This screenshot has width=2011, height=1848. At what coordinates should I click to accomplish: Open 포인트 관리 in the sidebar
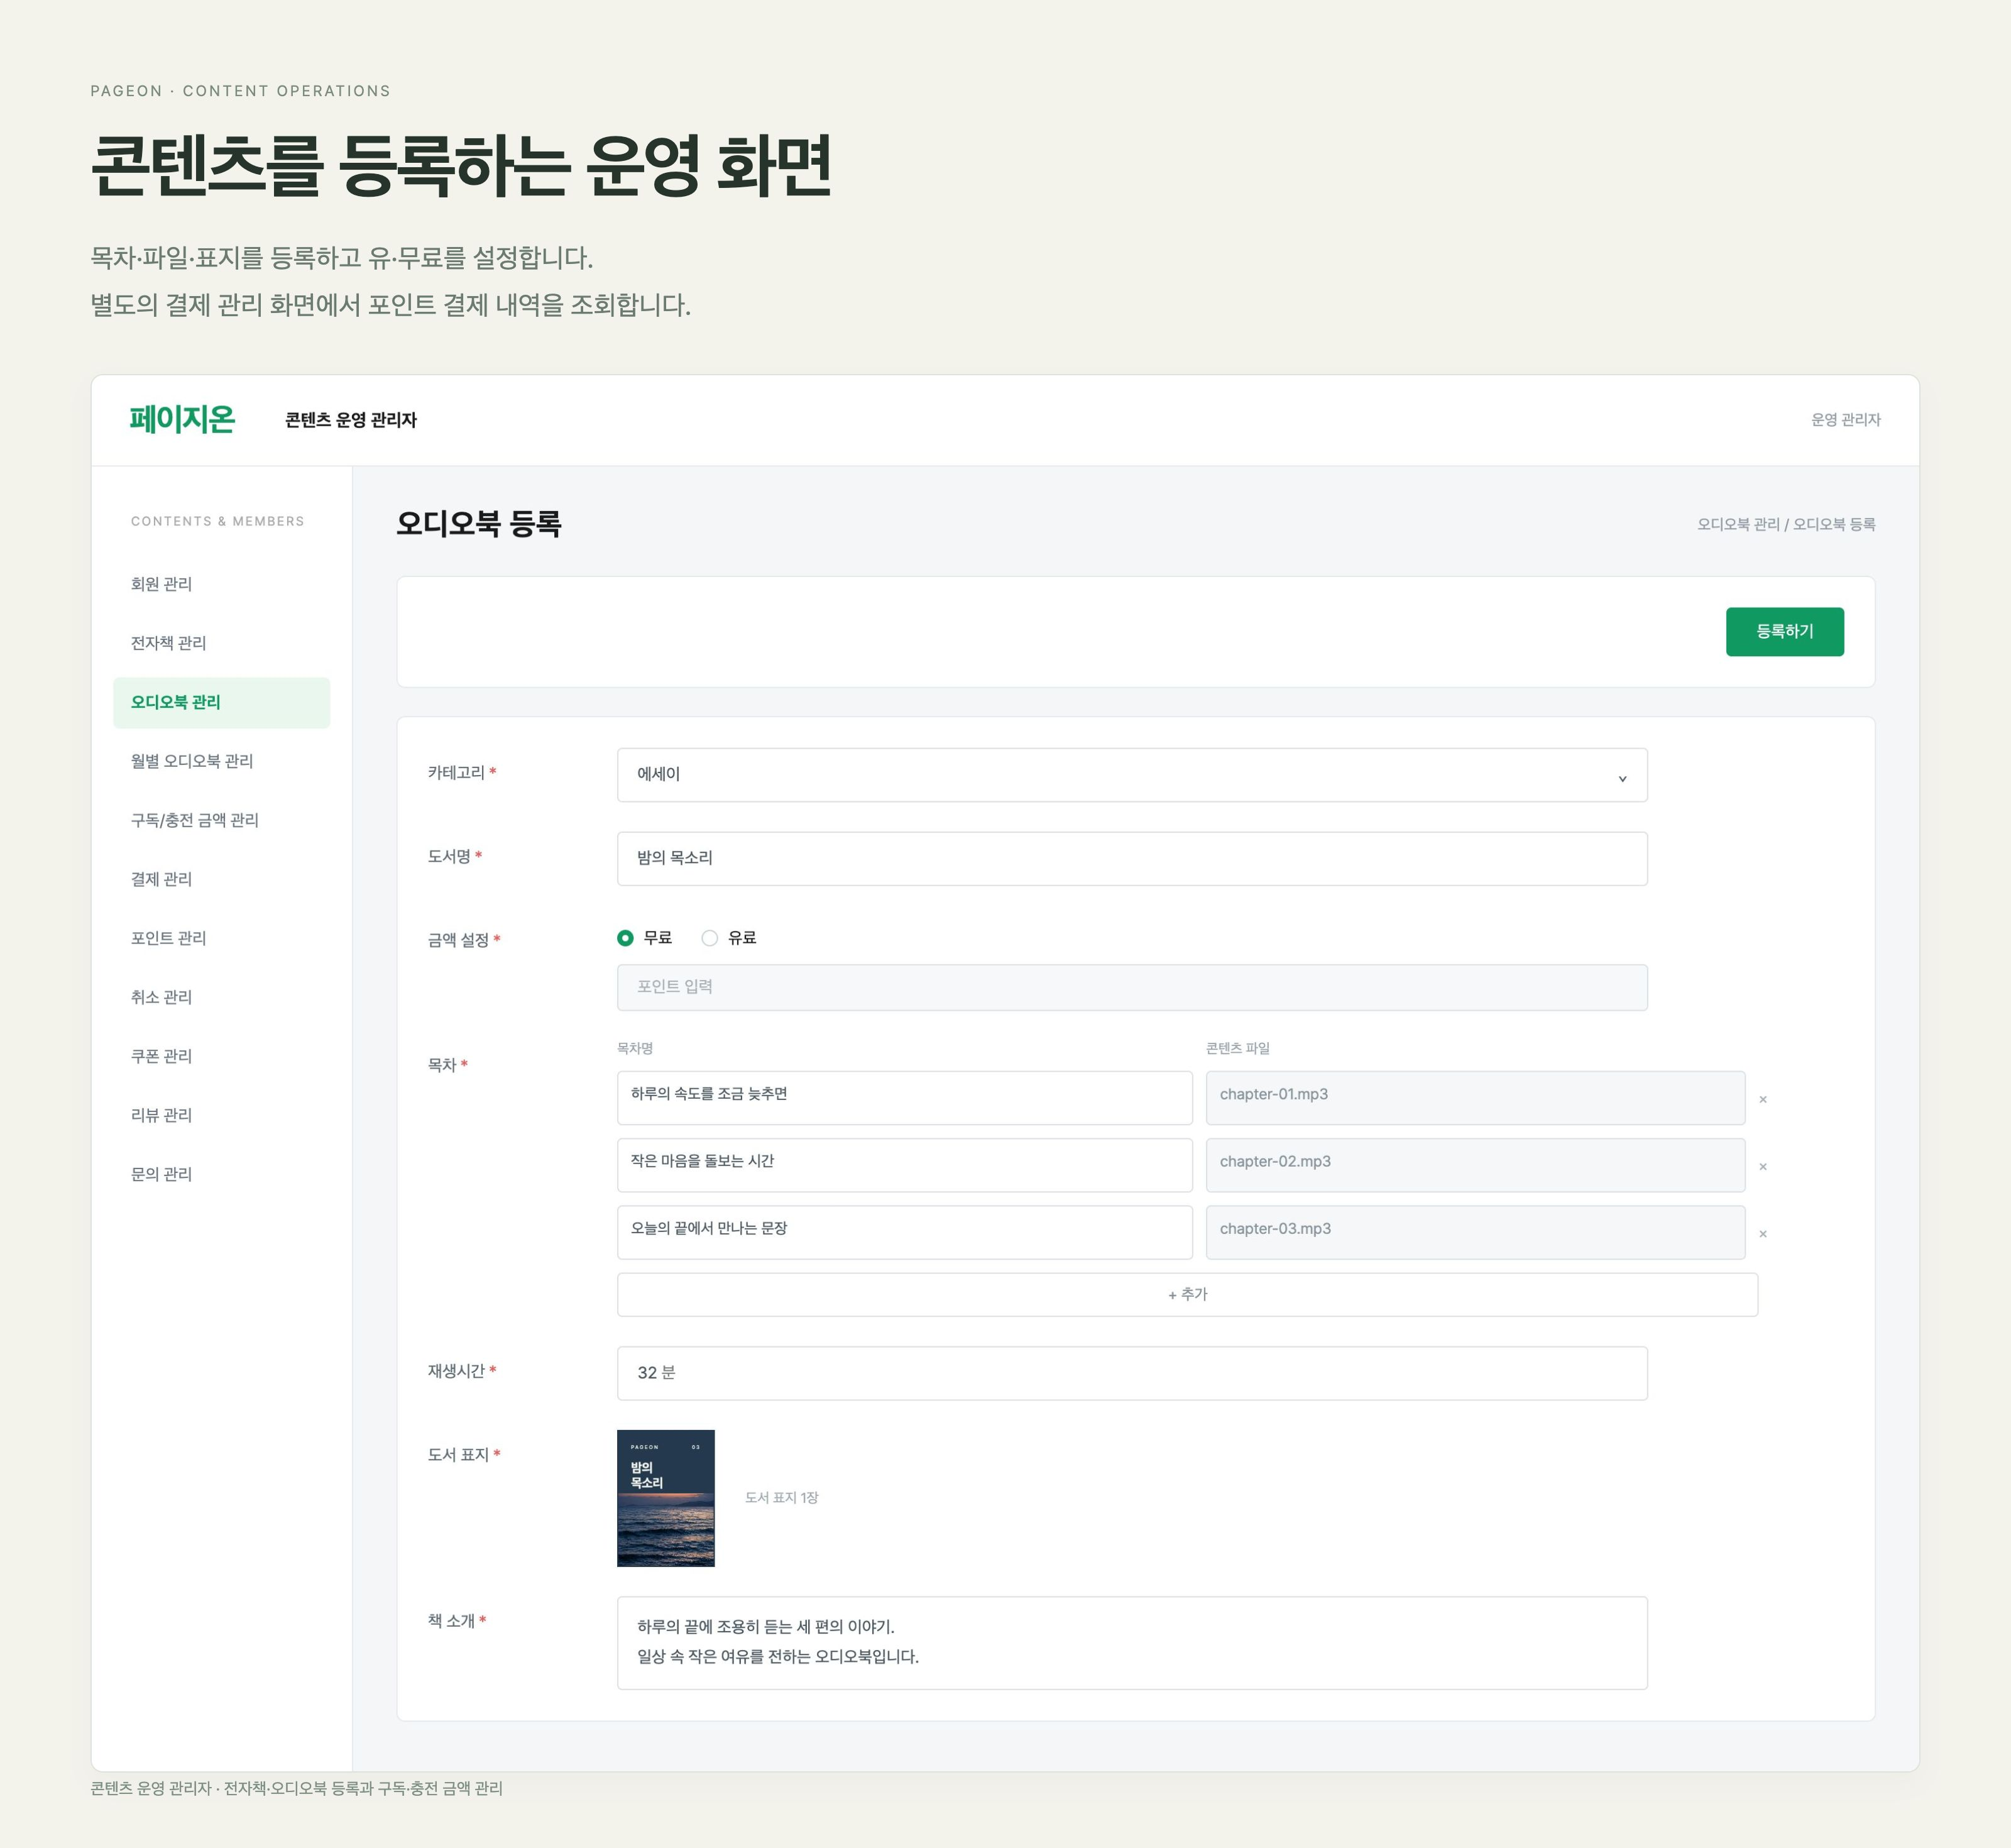(x=221, y=938)
